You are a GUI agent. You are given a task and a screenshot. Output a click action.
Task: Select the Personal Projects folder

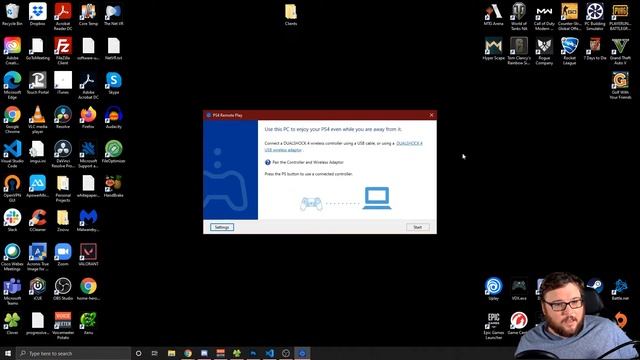pyautogui.click(x=63, y=188)
